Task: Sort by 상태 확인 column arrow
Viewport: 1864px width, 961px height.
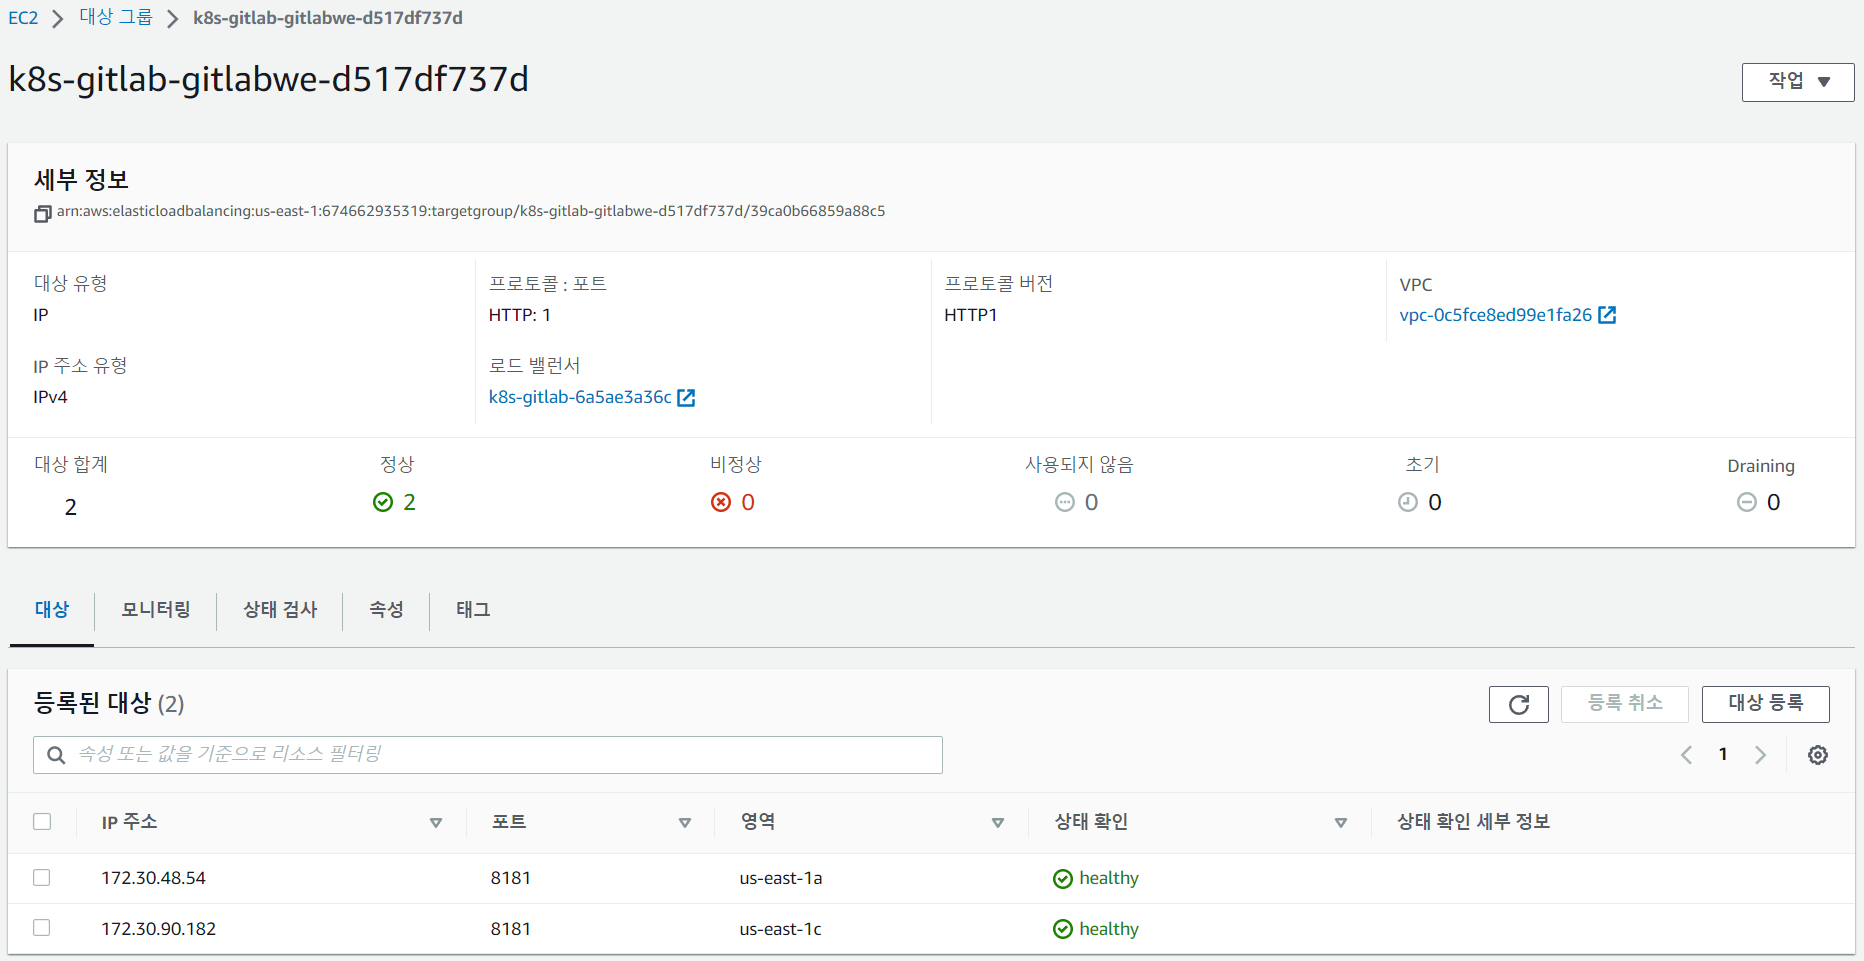Action: point(1340,823)
